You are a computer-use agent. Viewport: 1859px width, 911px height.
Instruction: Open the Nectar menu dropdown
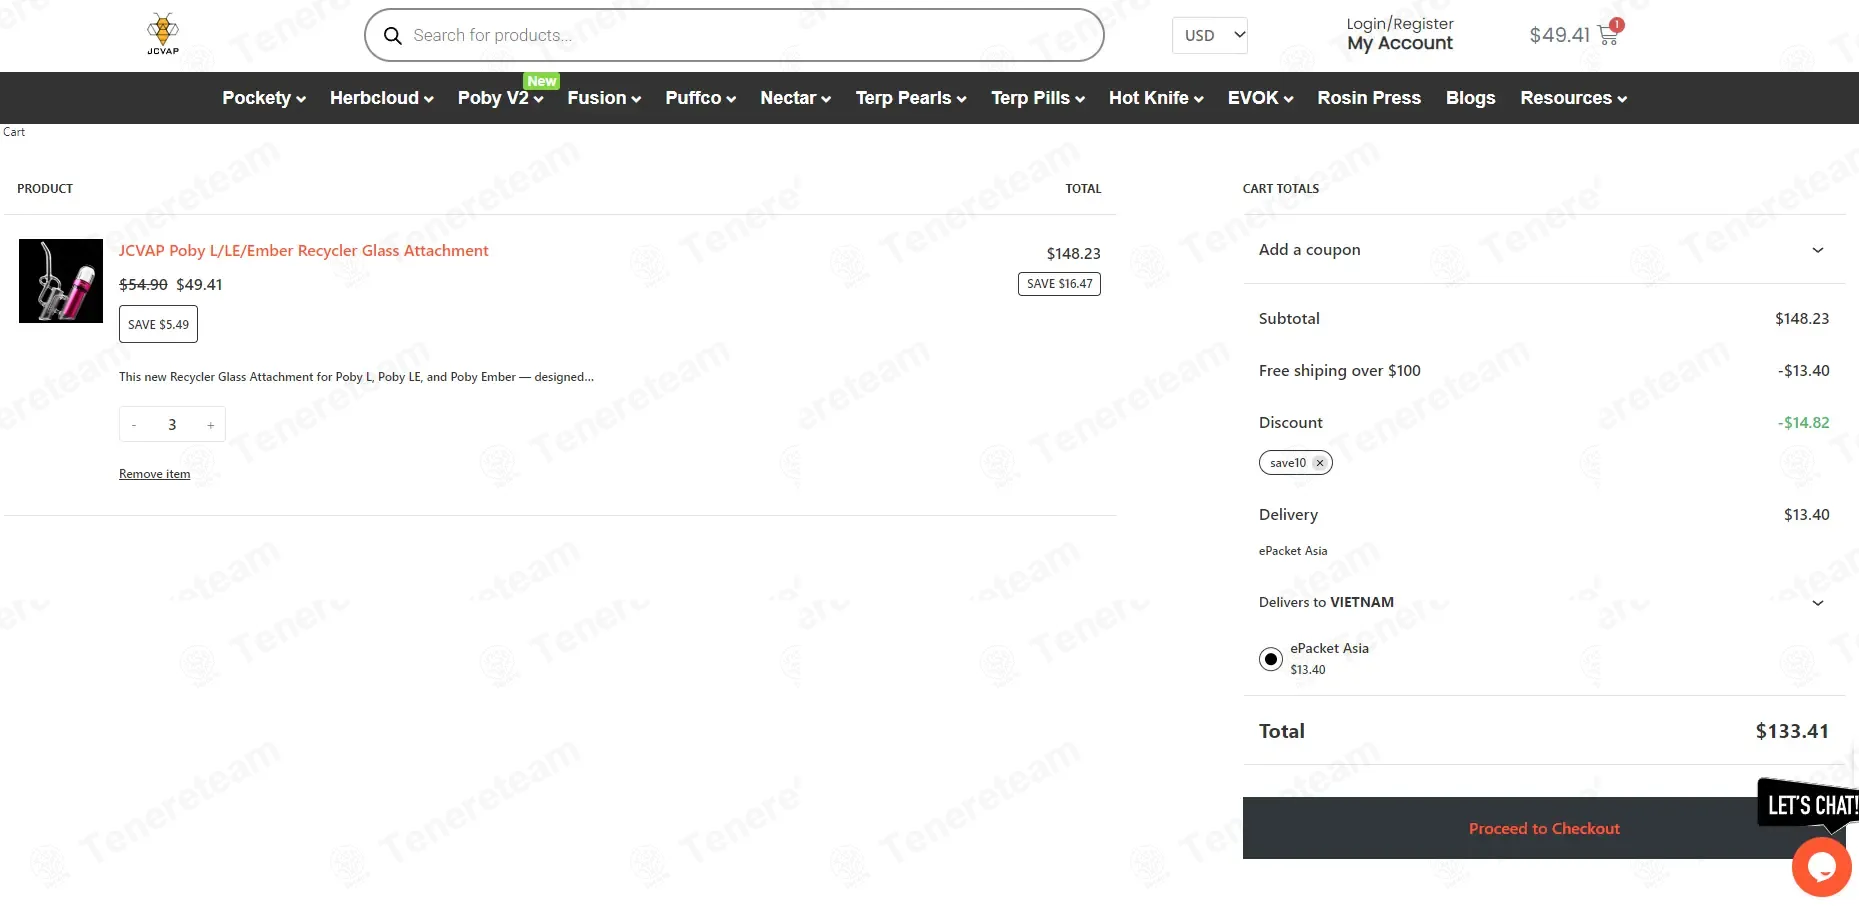[x=795, y=98]
